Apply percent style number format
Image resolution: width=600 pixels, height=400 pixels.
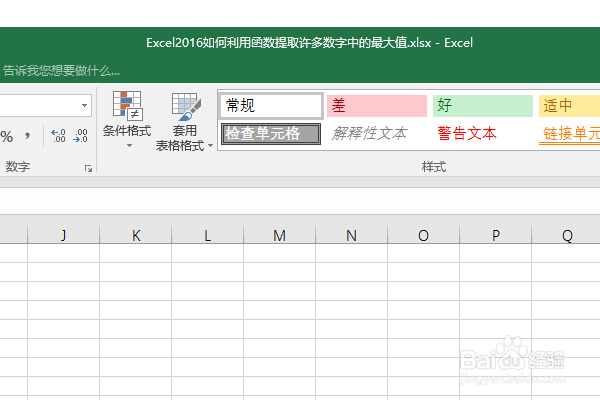click(7, 136)
